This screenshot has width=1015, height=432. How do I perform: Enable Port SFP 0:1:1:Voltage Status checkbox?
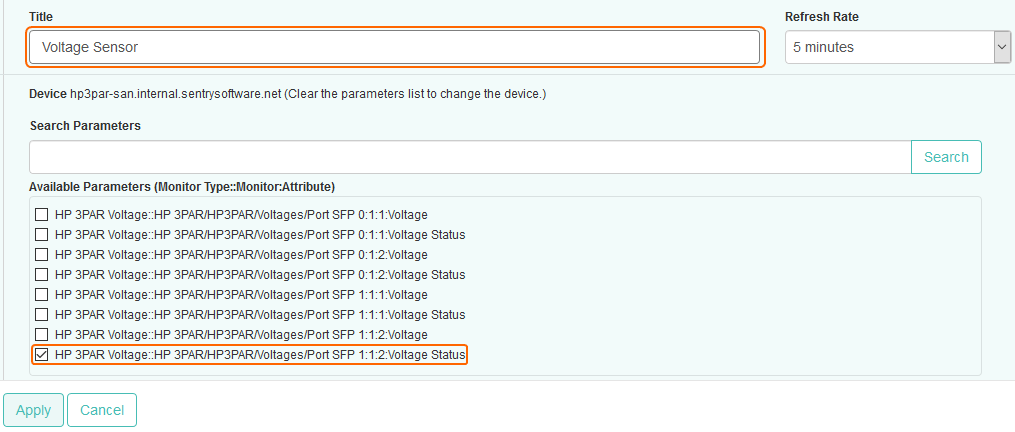[x=42, y=235]
